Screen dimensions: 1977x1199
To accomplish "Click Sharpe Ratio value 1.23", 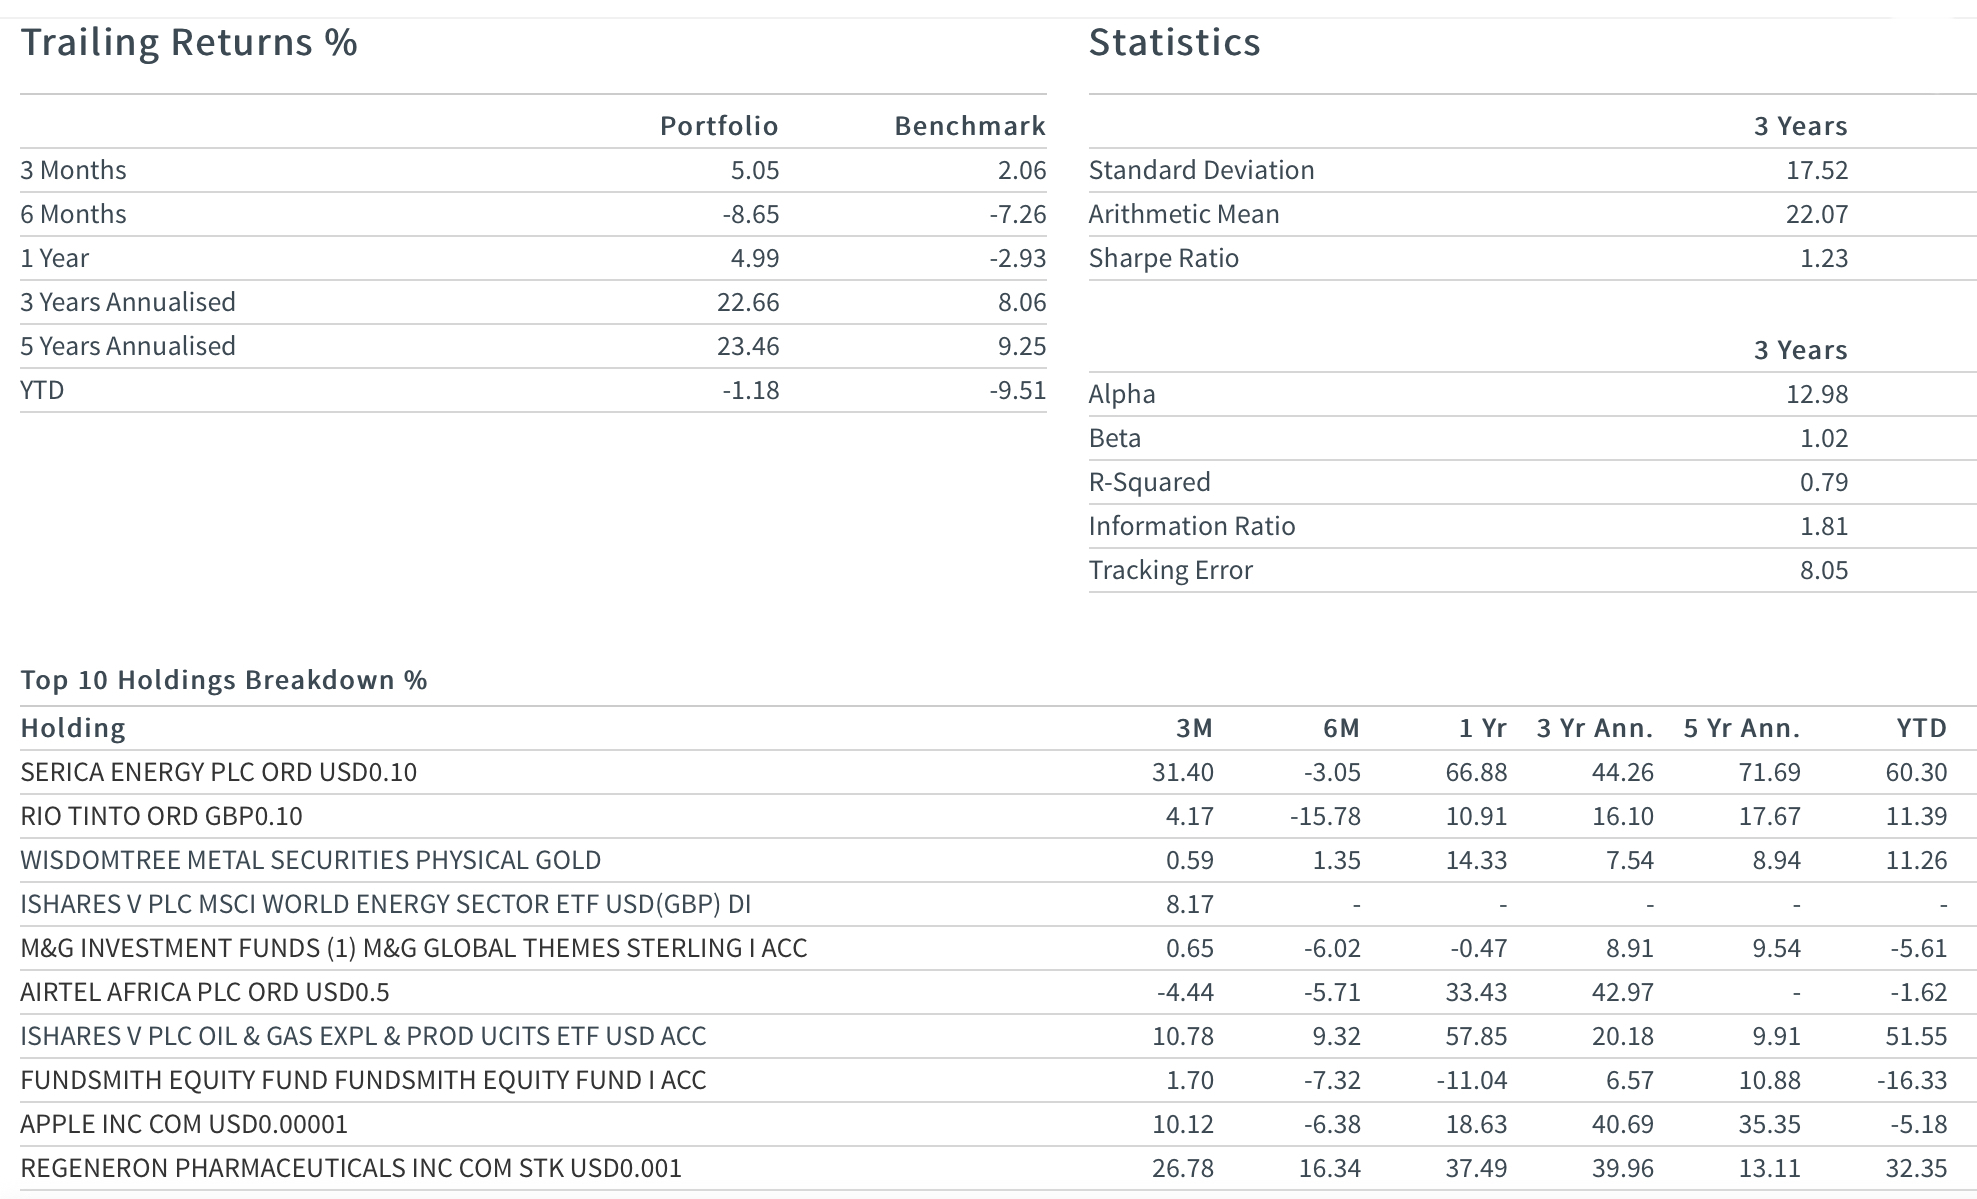I will tap(1824, 258).
